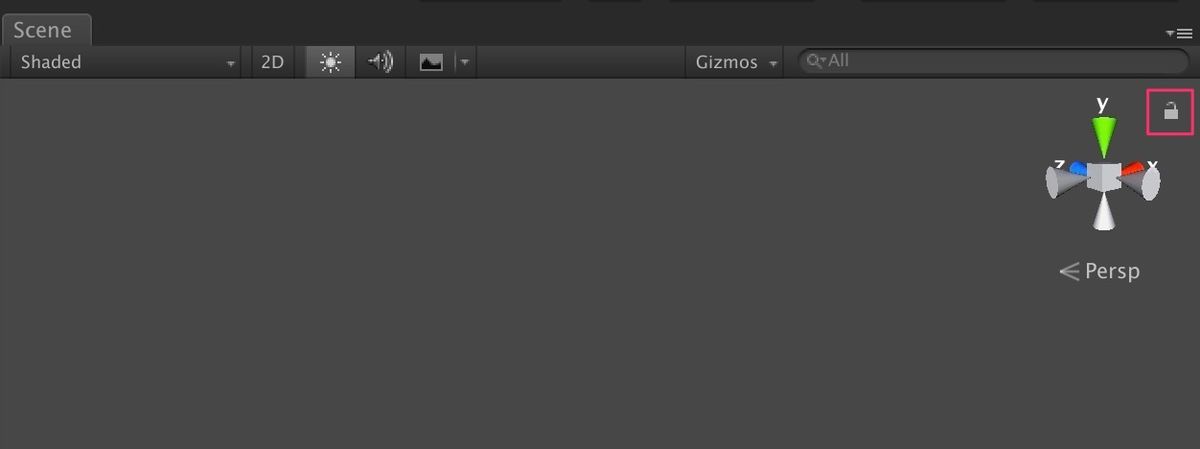Click the rotation lock padlock icon
Screen dimensions: 1200x449
pyautogui.click(x=1171, y=111)
